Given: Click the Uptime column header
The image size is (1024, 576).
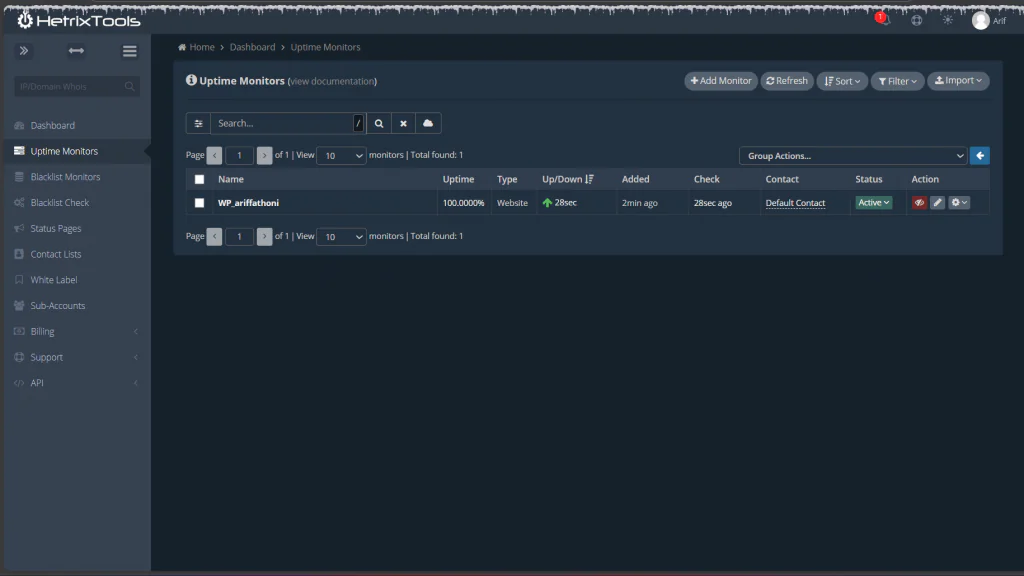Looking at the screenshot, I should 458,180.
